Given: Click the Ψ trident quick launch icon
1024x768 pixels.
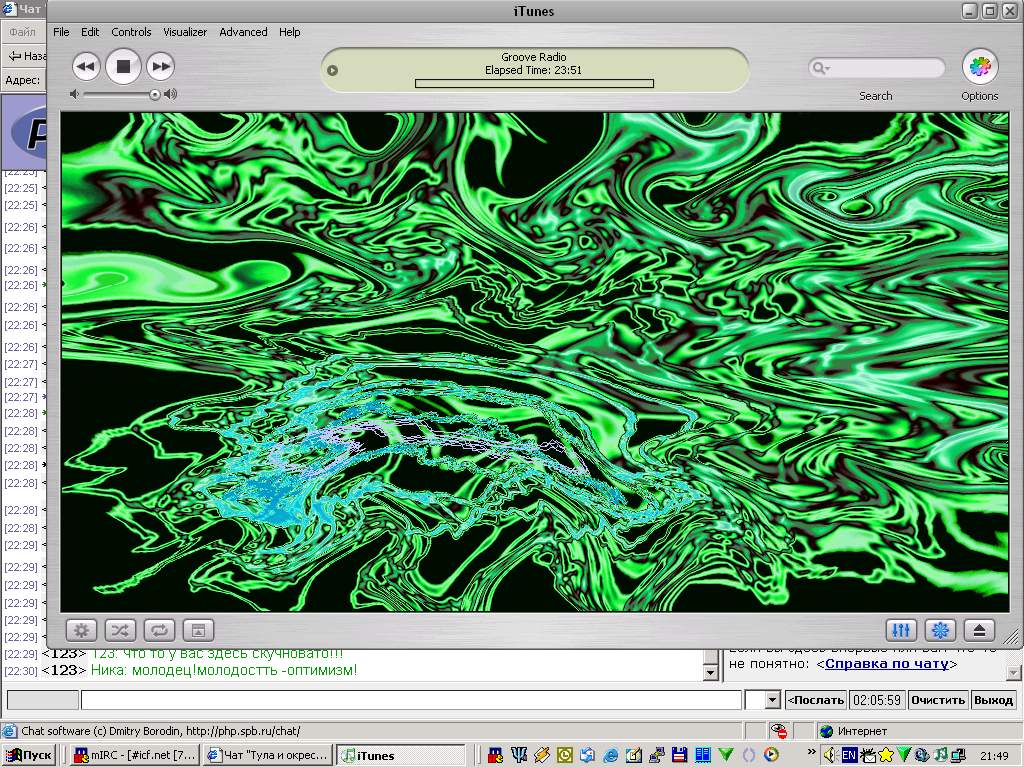Looking at the screenshot, I should pos(519,756).
